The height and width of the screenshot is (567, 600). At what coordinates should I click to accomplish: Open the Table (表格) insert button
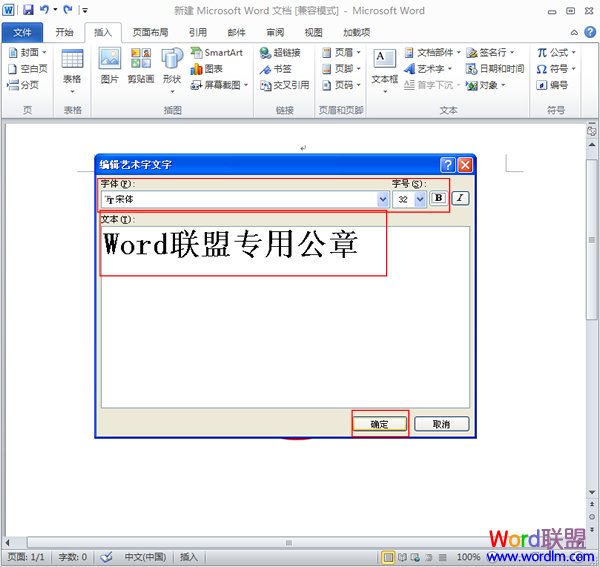[72, 71]
